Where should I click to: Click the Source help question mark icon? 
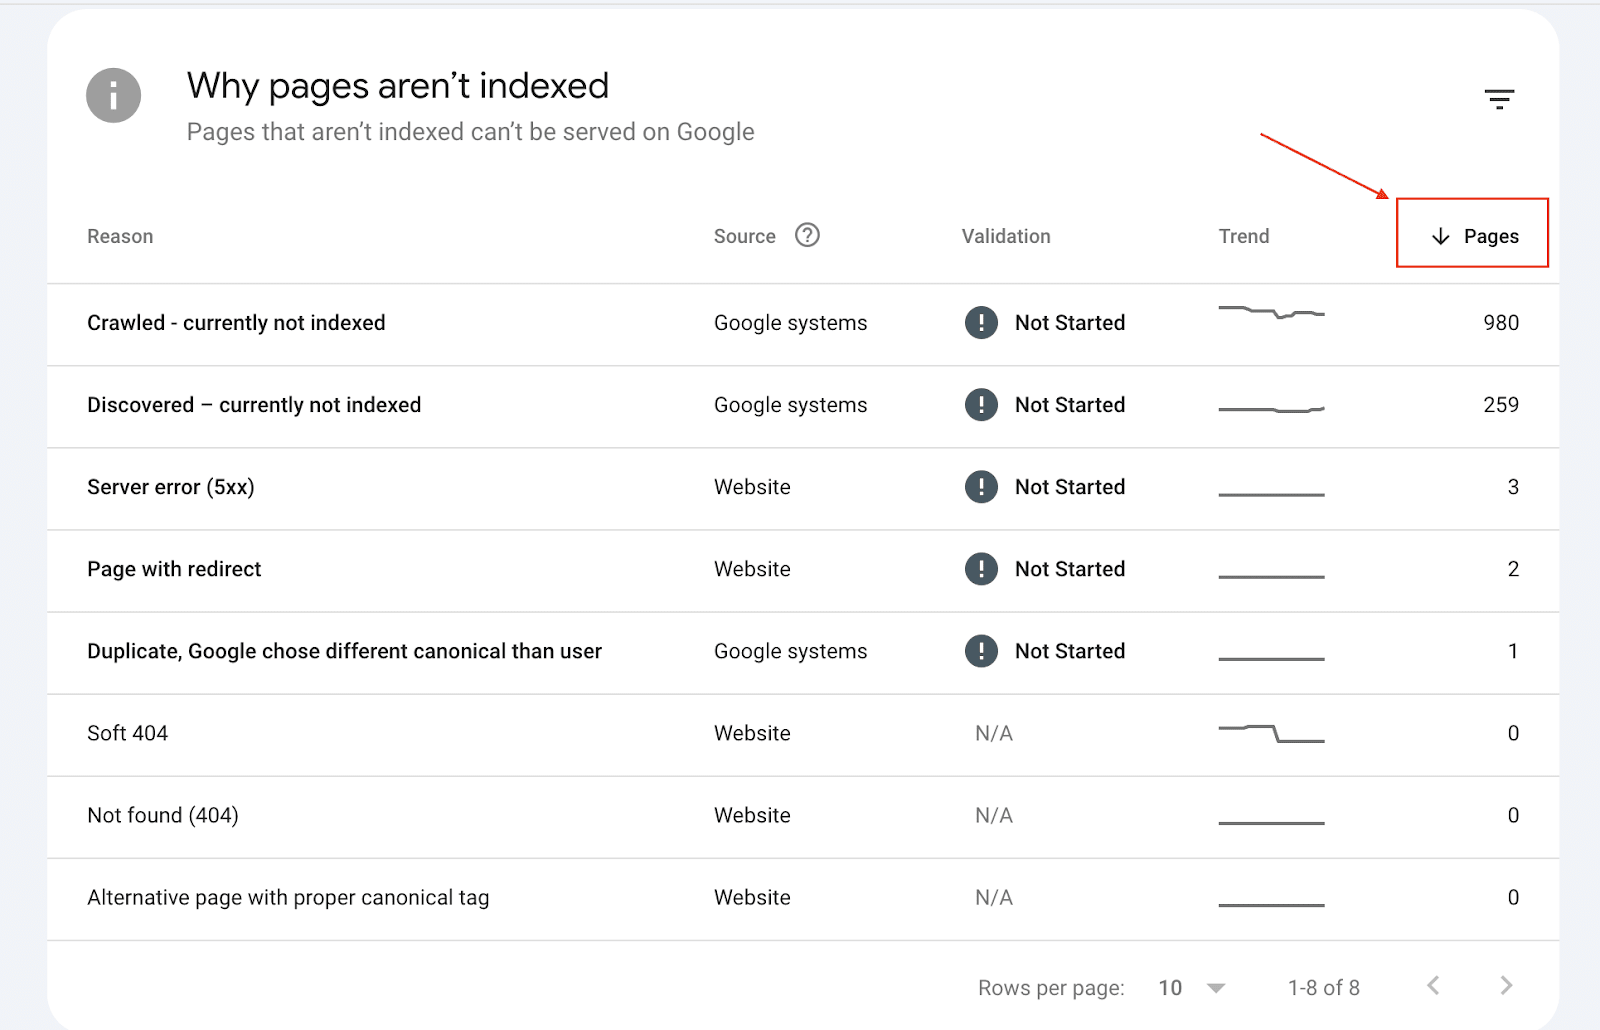coord(807,235)
